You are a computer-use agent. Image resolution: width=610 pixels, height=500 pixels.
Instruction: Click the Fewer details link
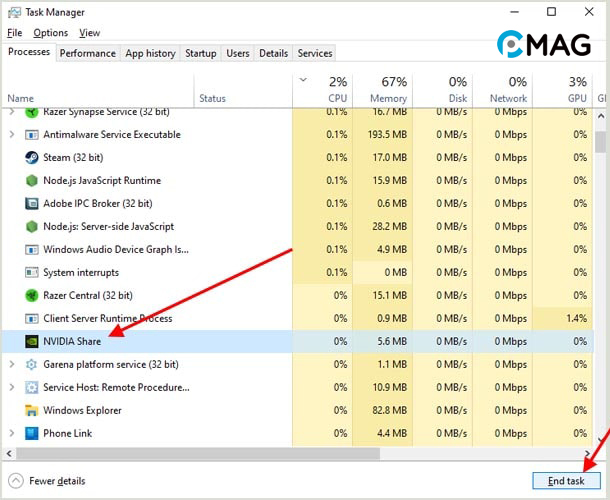click(57, 481)
